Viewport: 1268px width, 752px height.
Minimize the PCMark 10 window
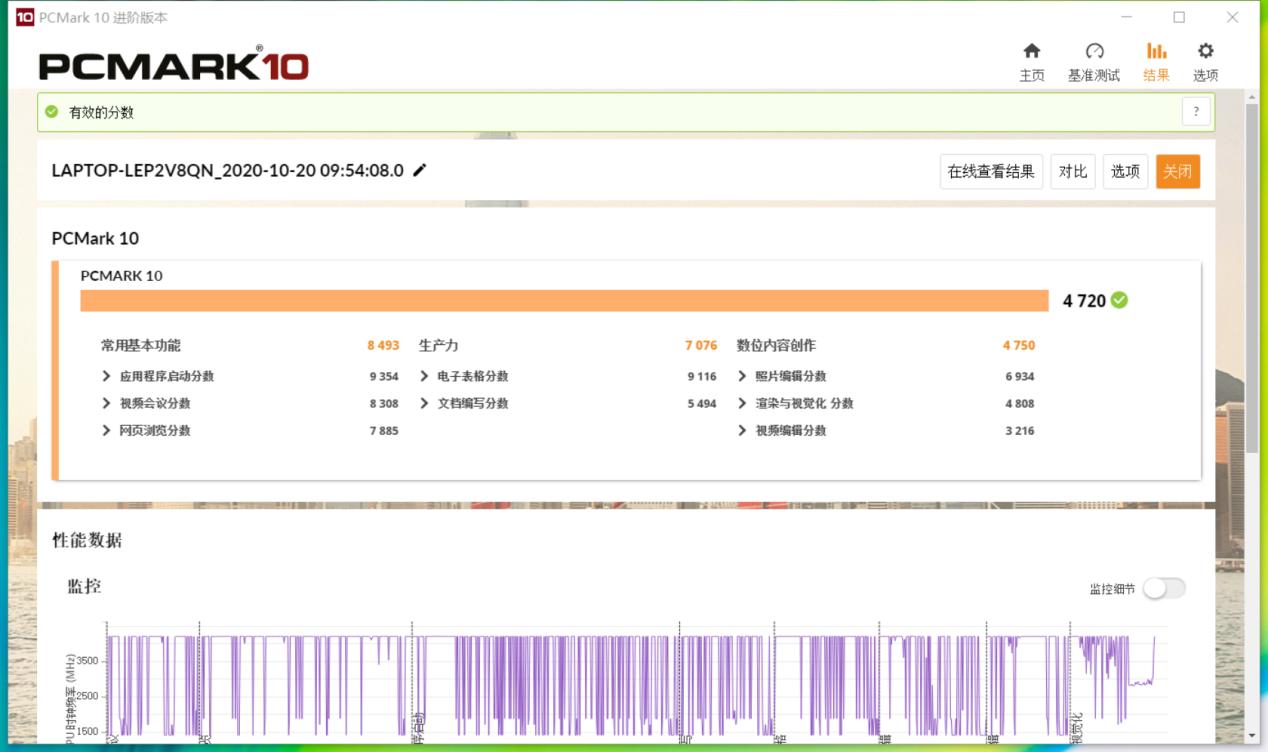tap(1127, 17)
